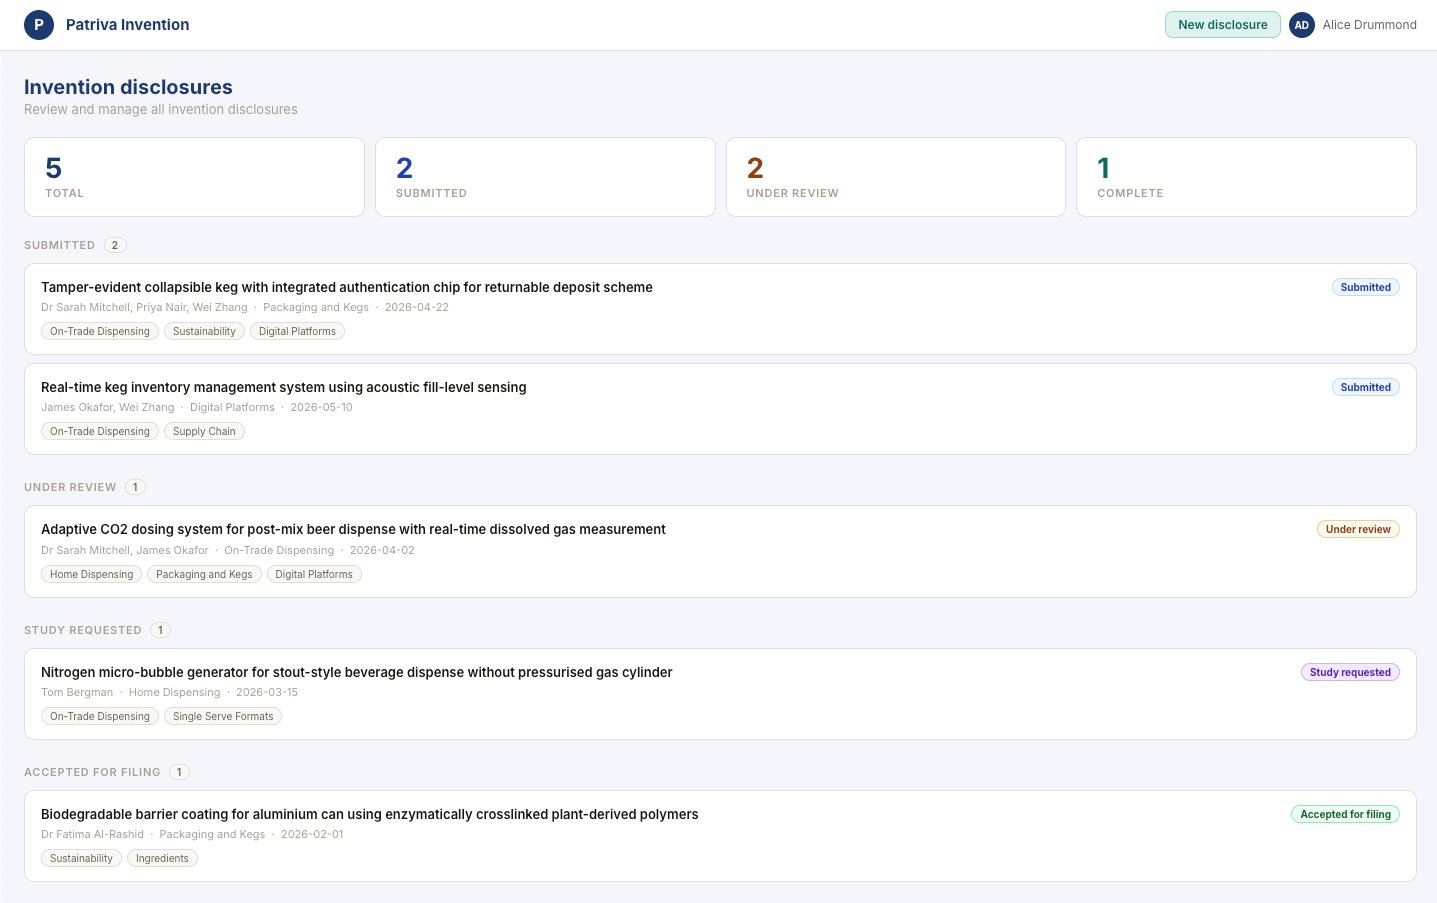Click Sustainability tag on Tamper-evident keg
Screen dimensions: 1437x903
click(204, 331)
